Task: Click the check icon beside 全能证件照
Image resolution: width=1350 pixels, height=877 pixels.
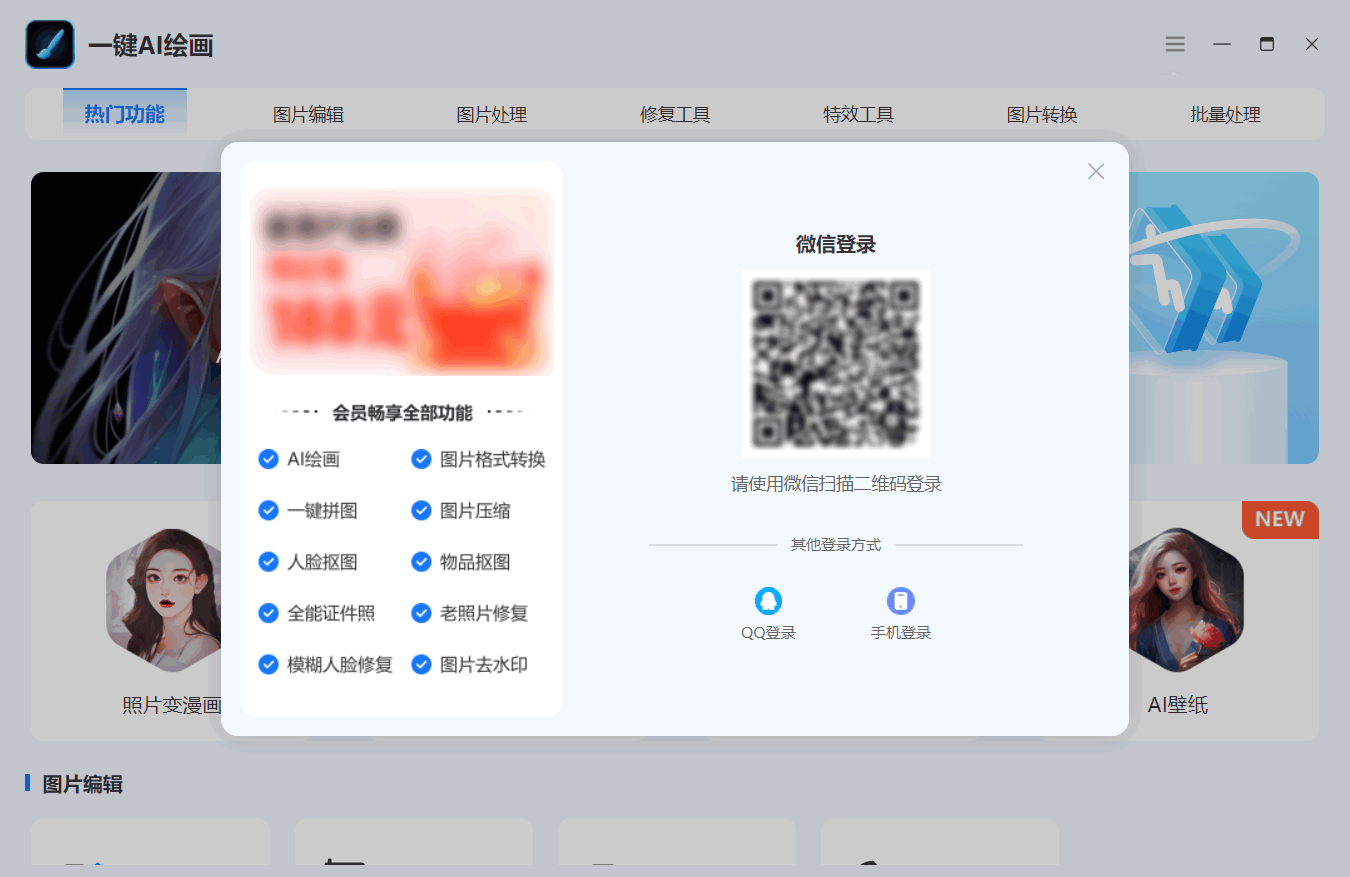Action: (x=268, y=613)
